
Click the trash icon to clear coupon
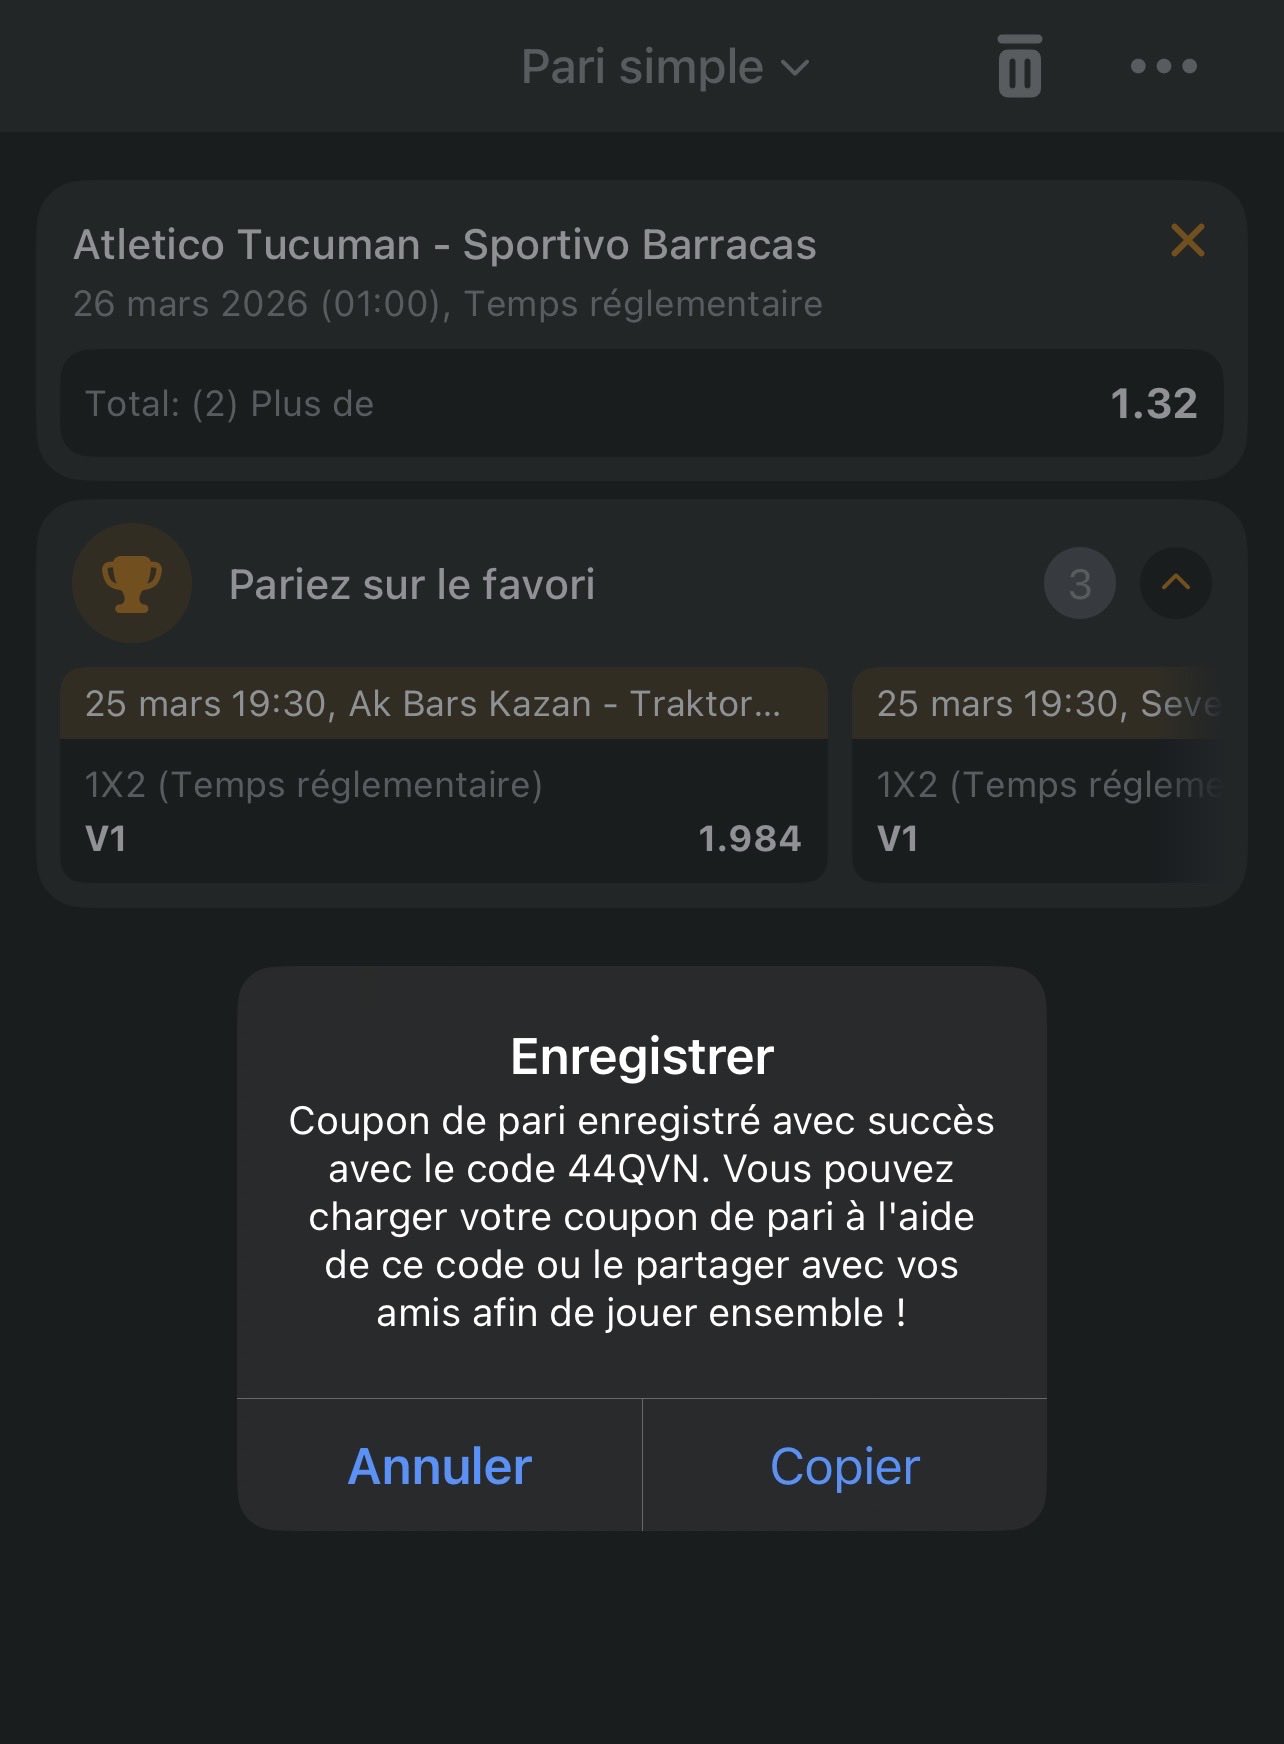(1019, 66)
